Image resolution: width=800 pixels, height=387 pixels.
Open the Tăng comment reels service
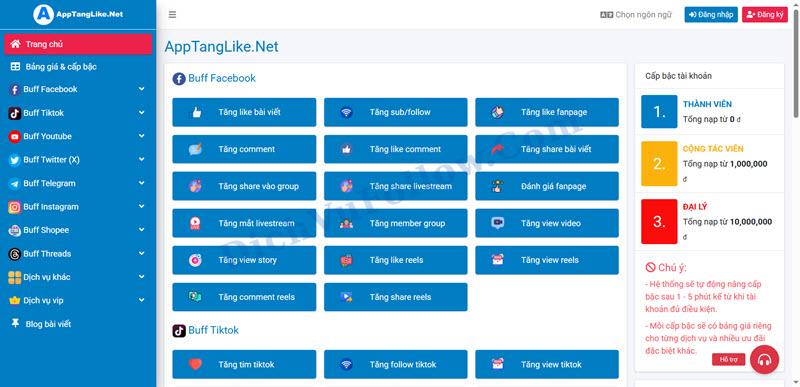(244, 297)
